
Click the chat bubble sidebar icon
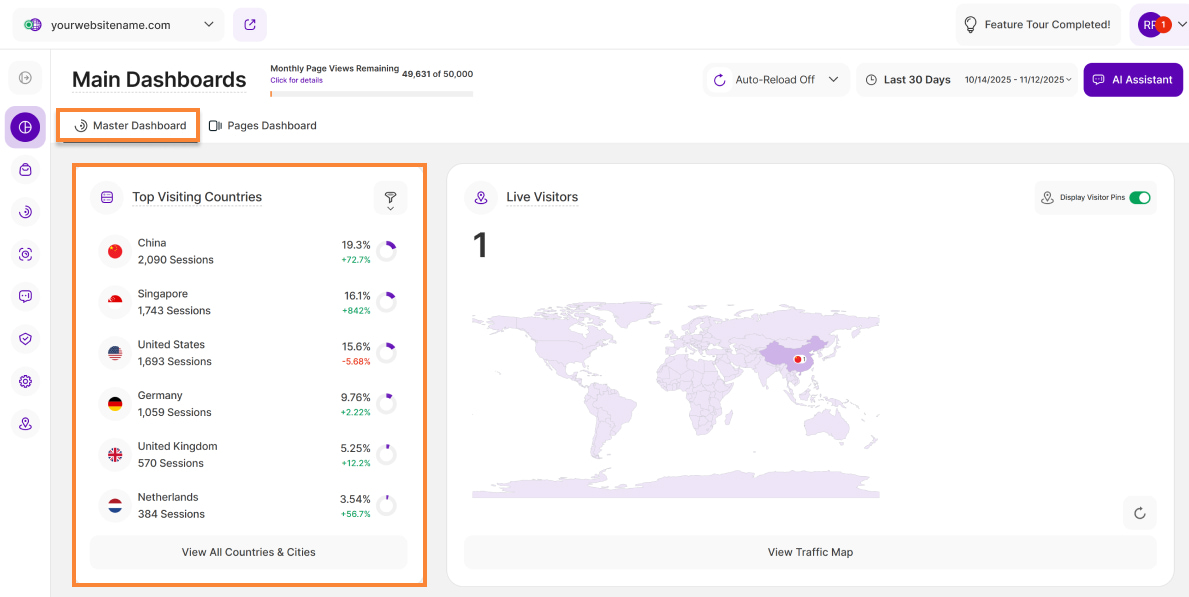point(25,296)
